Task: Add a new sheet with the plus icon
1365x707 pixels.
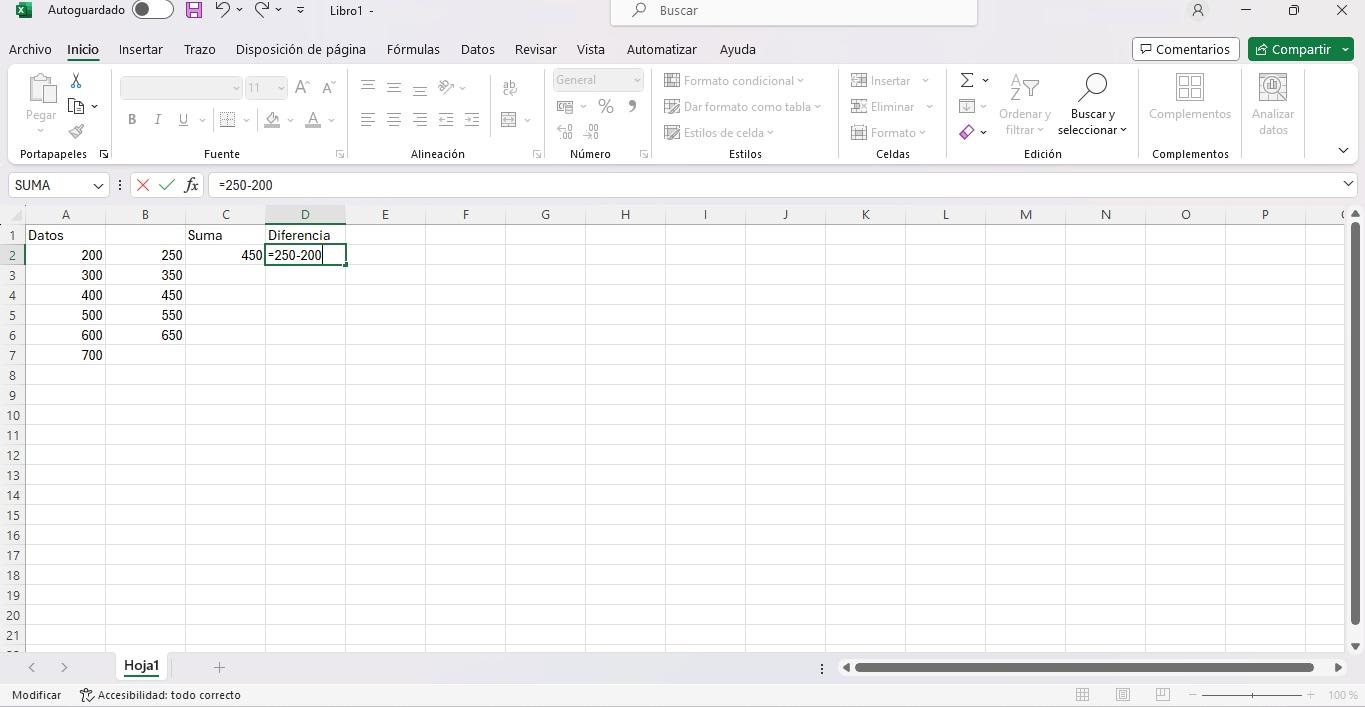Action: click(219, 667)
